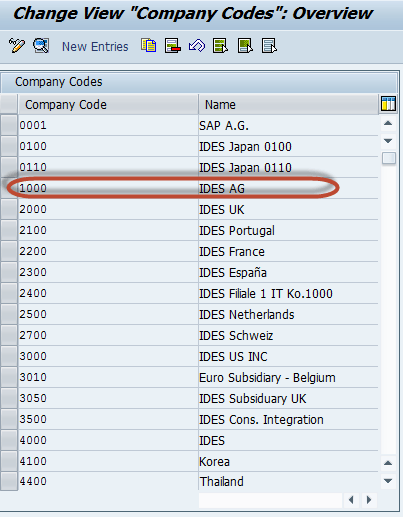Click the Undo Change arrow icon

(x=197, y=46)
